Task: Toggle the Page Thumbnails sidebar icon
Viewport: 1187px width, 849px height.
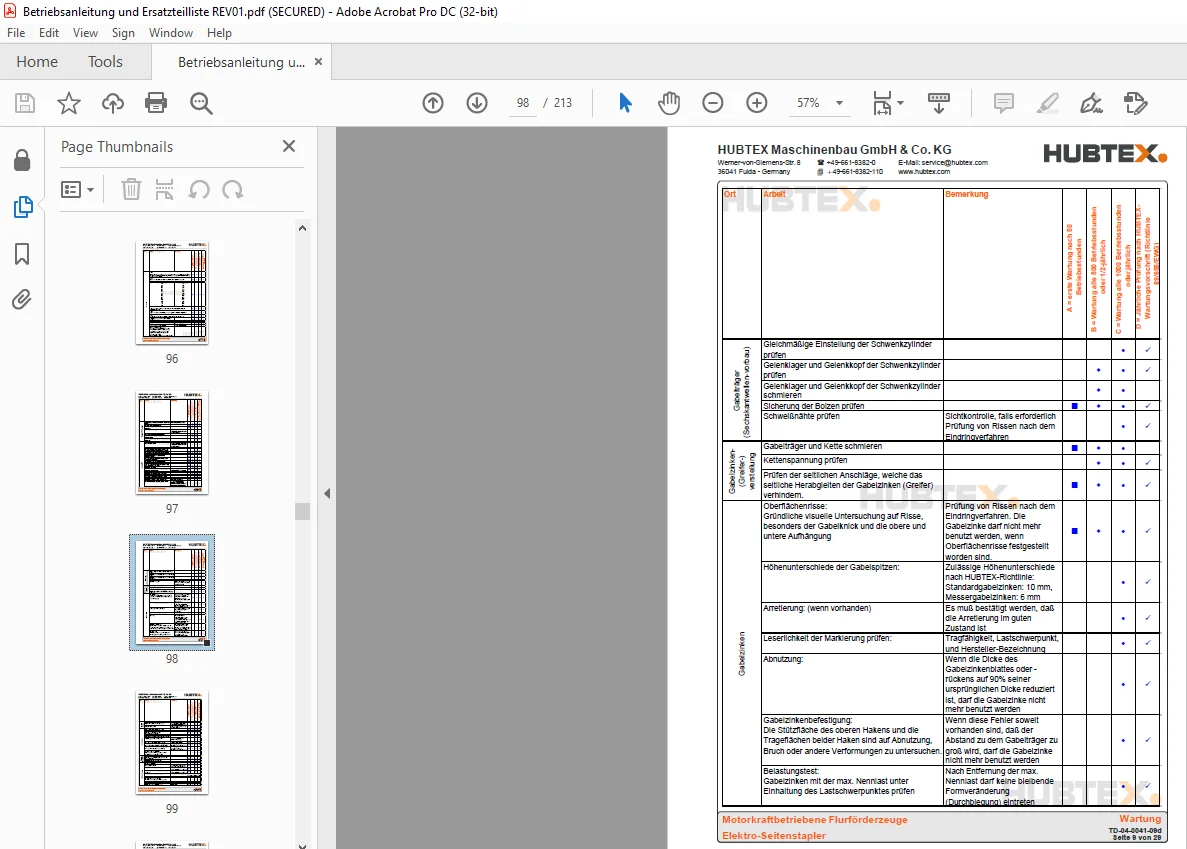Action: [23, 207]
